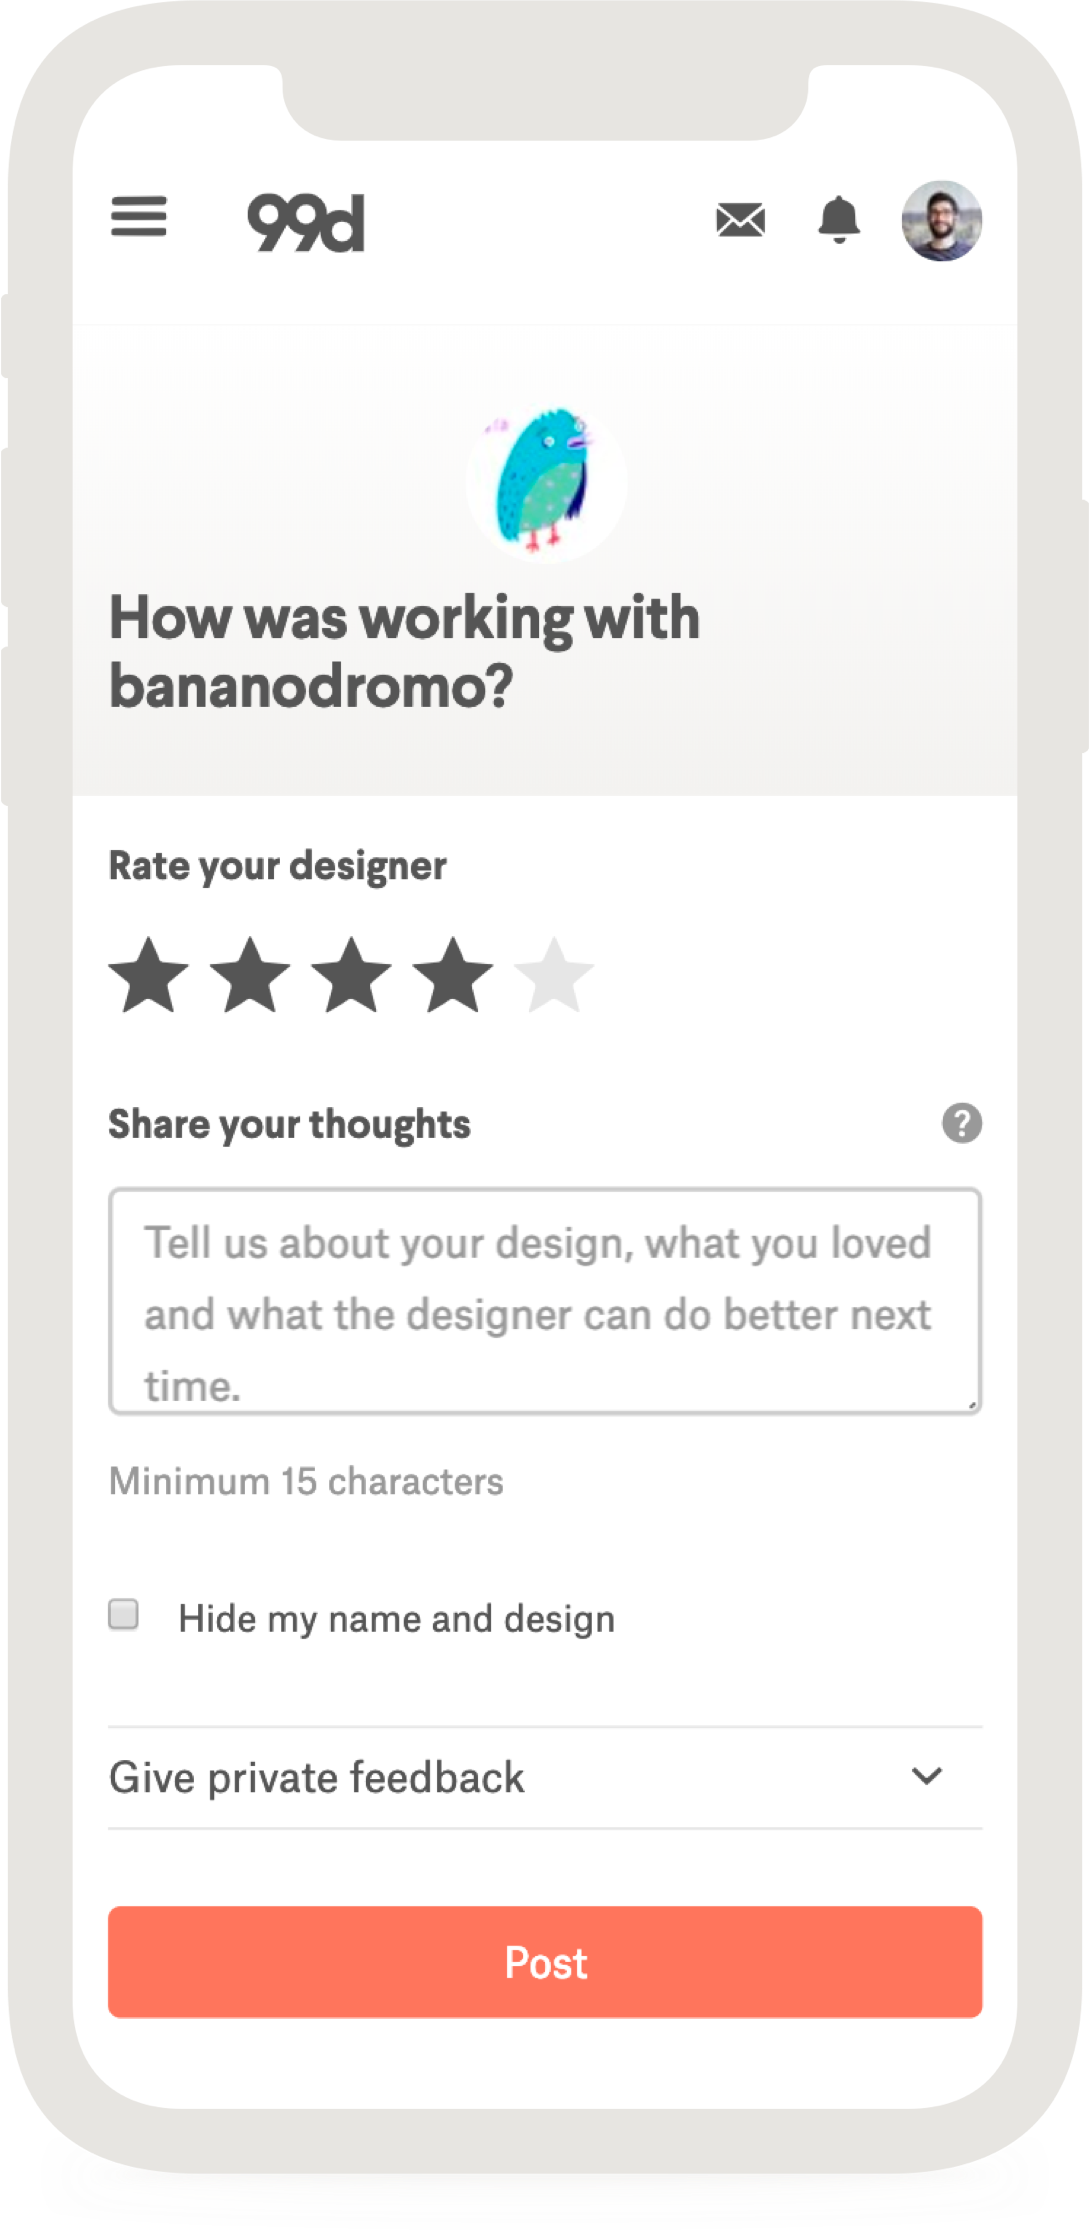Open the notifications bell
Image resolution: width=1090 pixels, height=2230 pixels.
pos(839,220)
